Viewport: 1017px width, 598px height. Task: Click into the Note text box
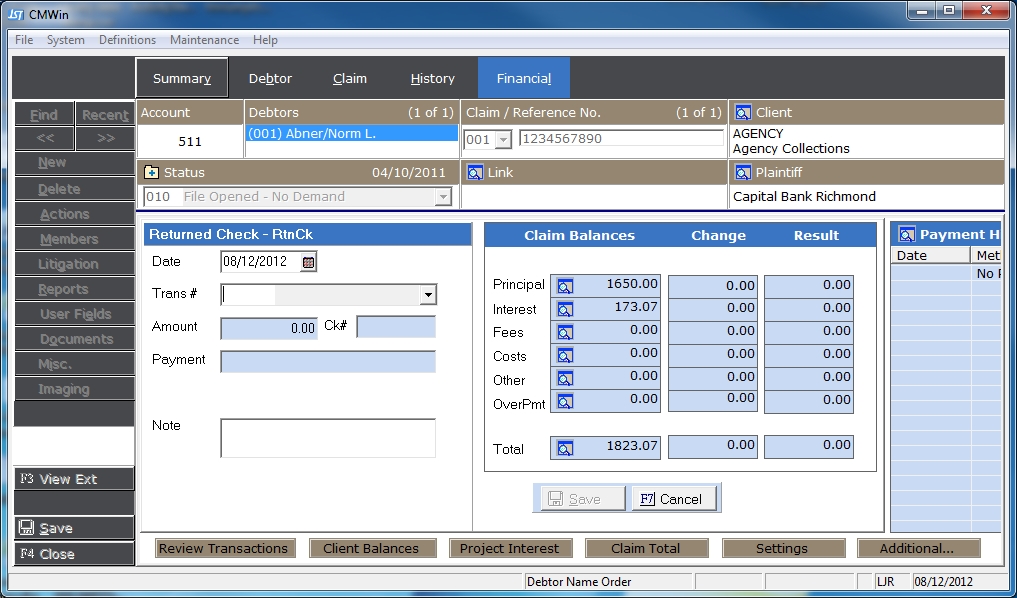(x=328, y=438)
